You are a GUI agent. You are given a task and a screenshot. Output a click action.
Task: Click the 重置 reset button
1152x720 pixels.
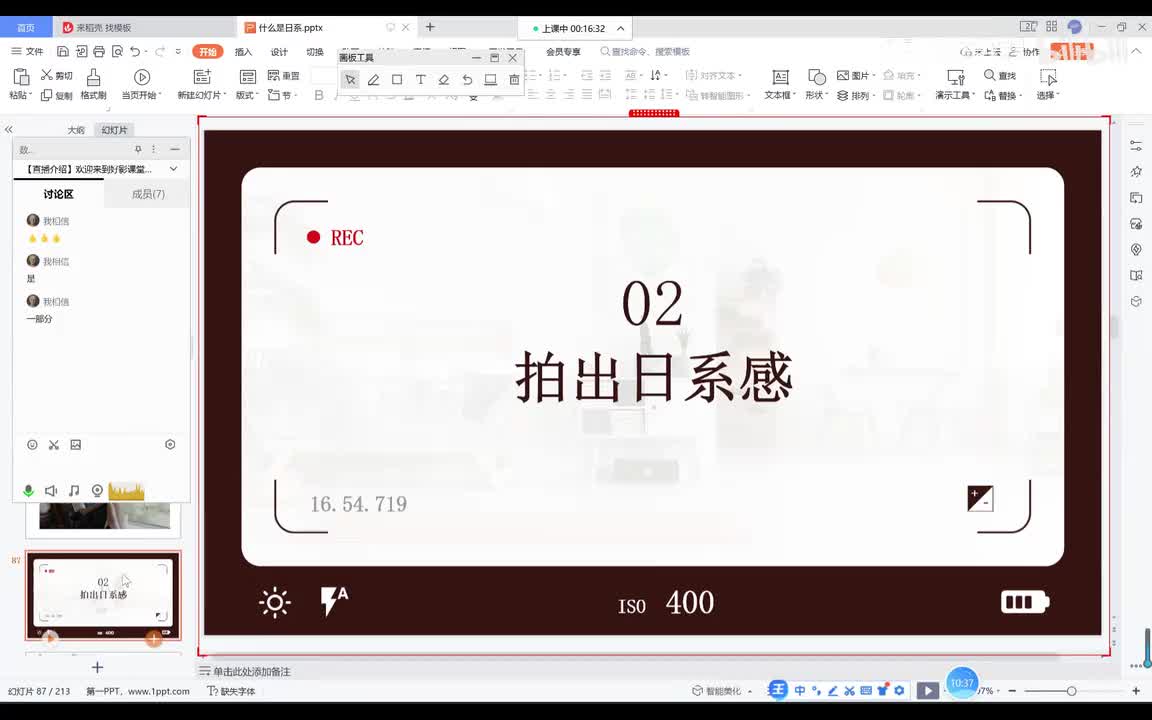(284, 75)
